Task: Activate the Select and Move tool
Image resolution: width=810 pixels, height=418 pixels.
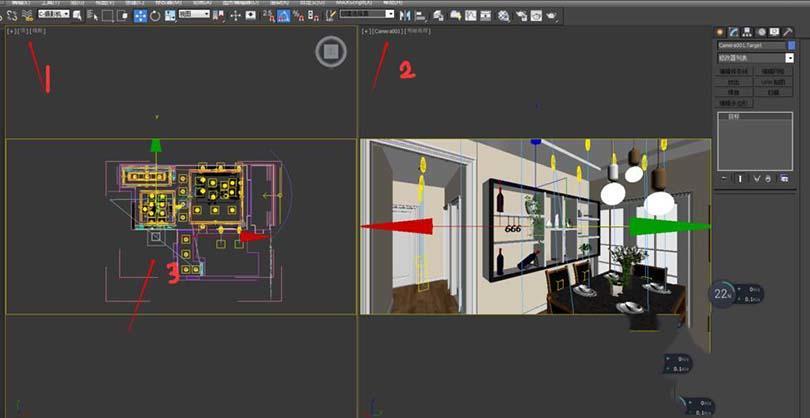Action: pyautogui.click(x=141, y=16)
